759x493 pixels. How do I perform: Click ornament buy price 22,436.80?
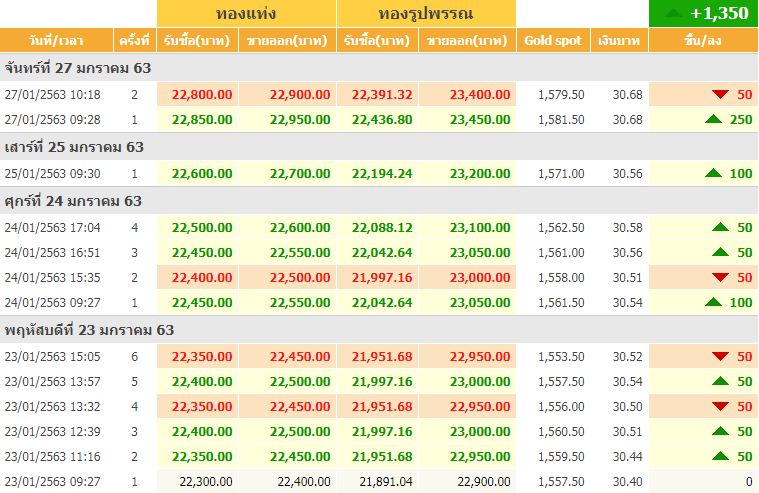coord(382,120)
